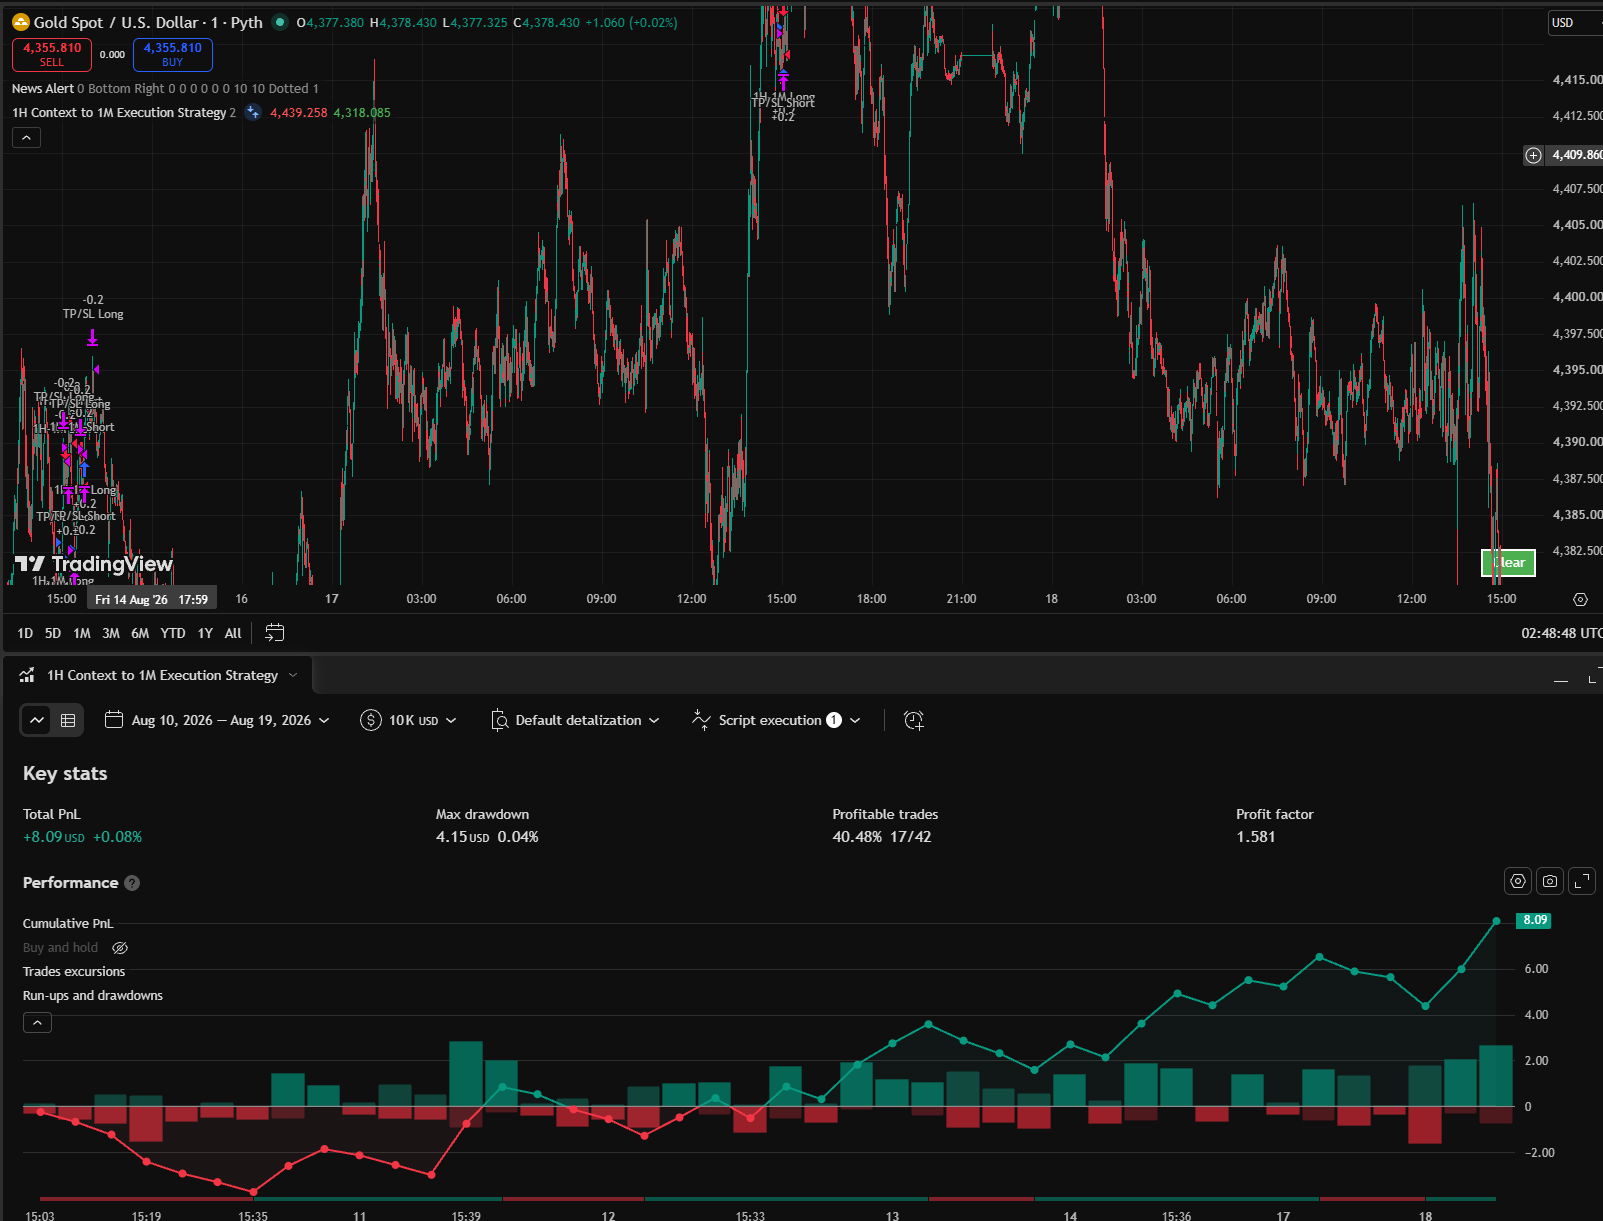
Task: Click the dollar coin icon
Action: click(x=371, y=720)
